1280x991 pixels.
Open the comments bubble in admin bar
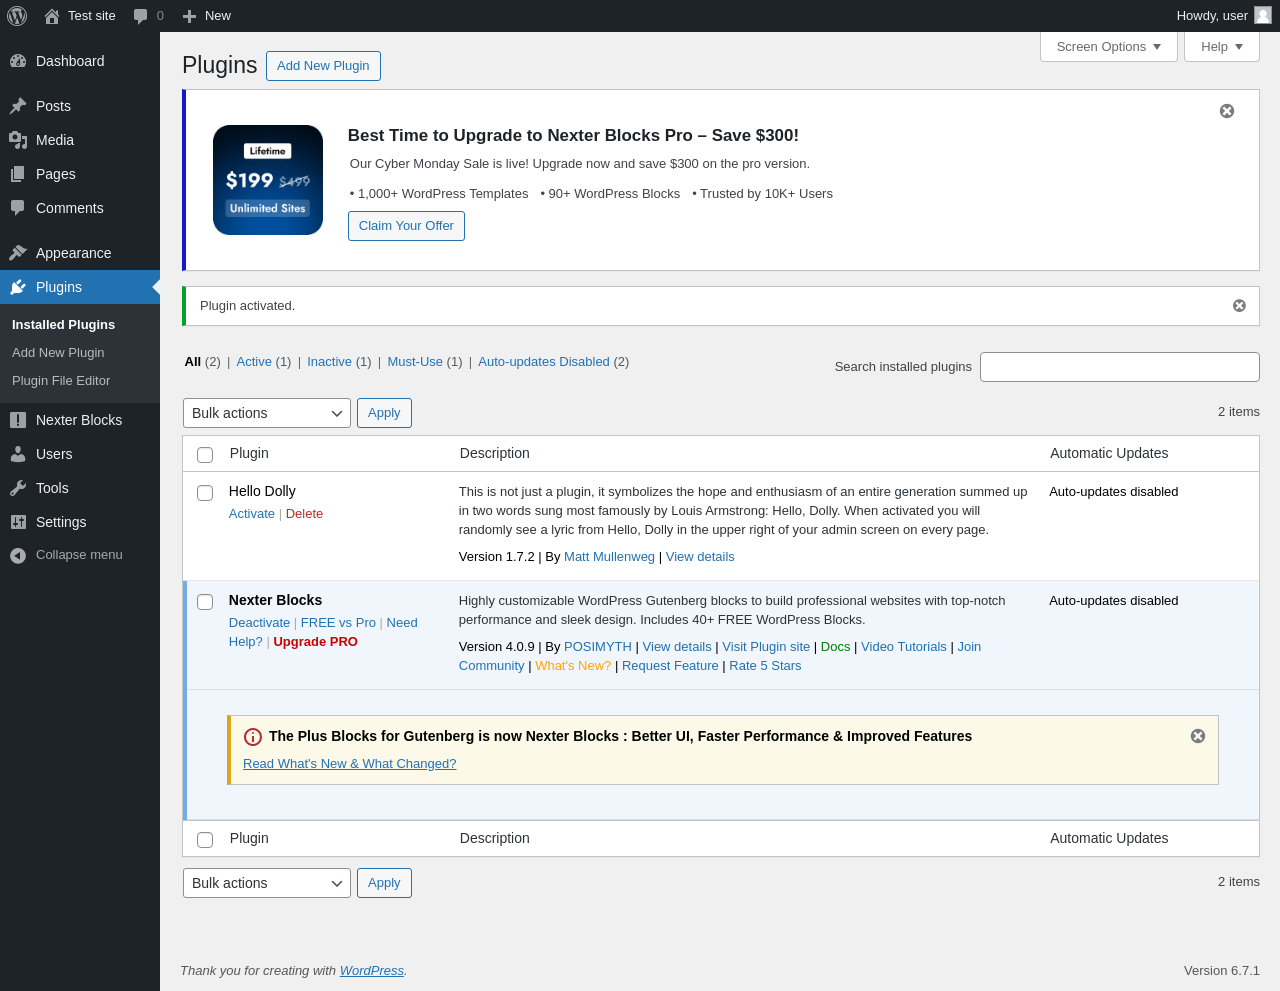(x=141, y=16)
